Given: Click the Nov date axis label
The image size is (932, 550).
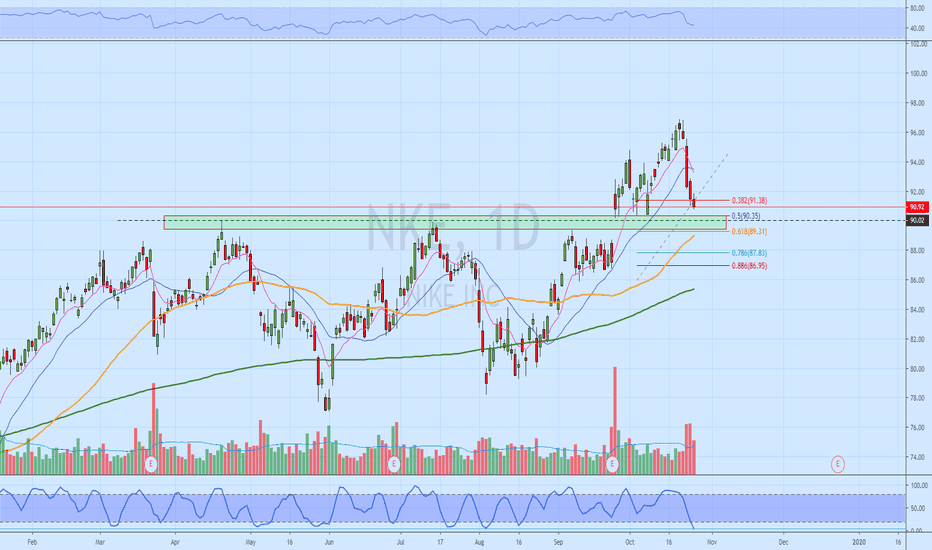Looking at the screenshot, I should [x=713, y=542].
